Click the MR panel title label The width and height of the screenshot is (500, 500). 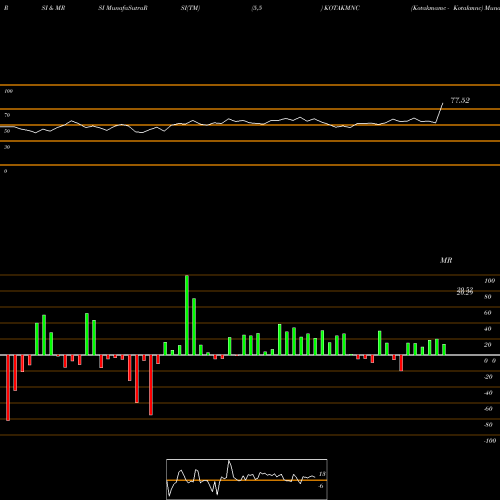(x=446, y=260)
